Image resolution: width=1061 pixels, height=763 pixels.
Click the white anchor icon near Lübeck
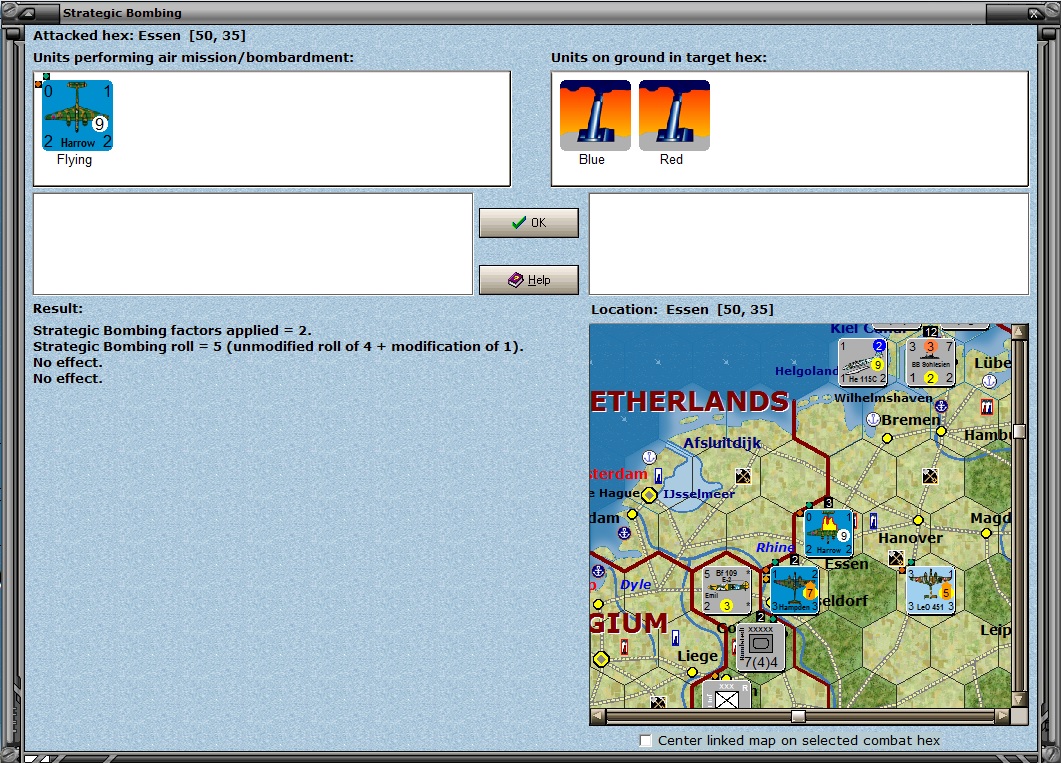[989, 381]
